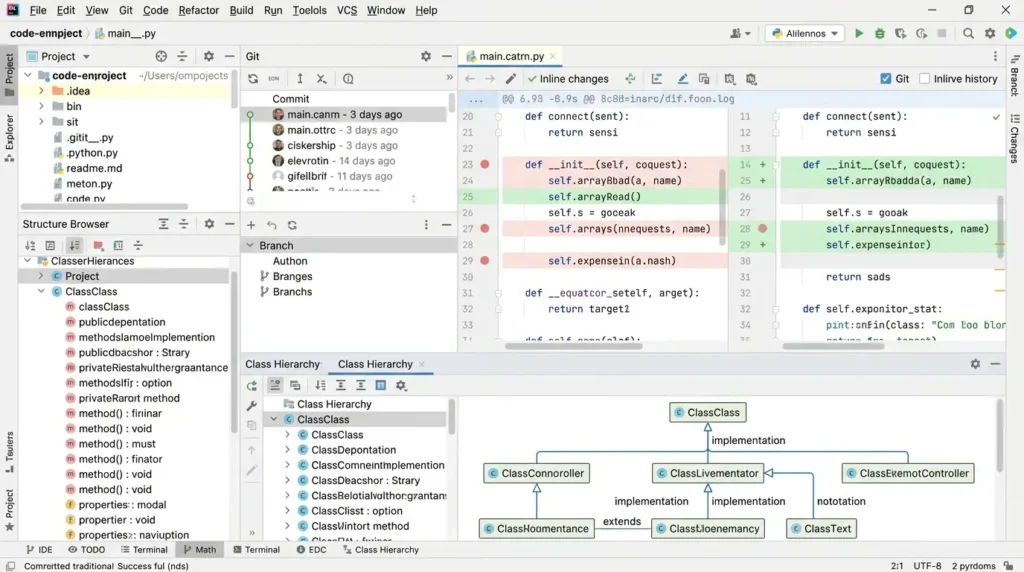Switch to the main.catrn.py editor tab
The image size is (1024, 572).
click(511, 56)
